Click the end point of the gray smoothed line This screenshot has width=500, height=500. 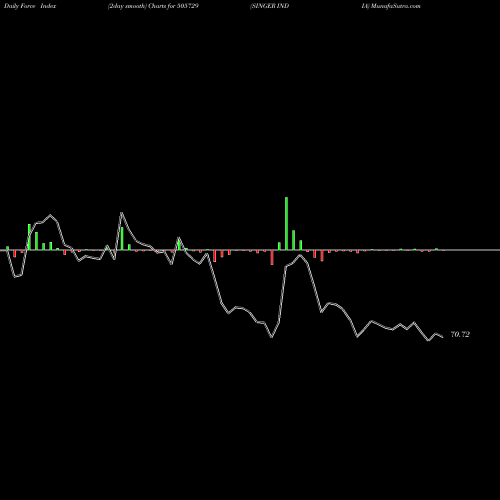pyautogui.click(x=442, y=337)
